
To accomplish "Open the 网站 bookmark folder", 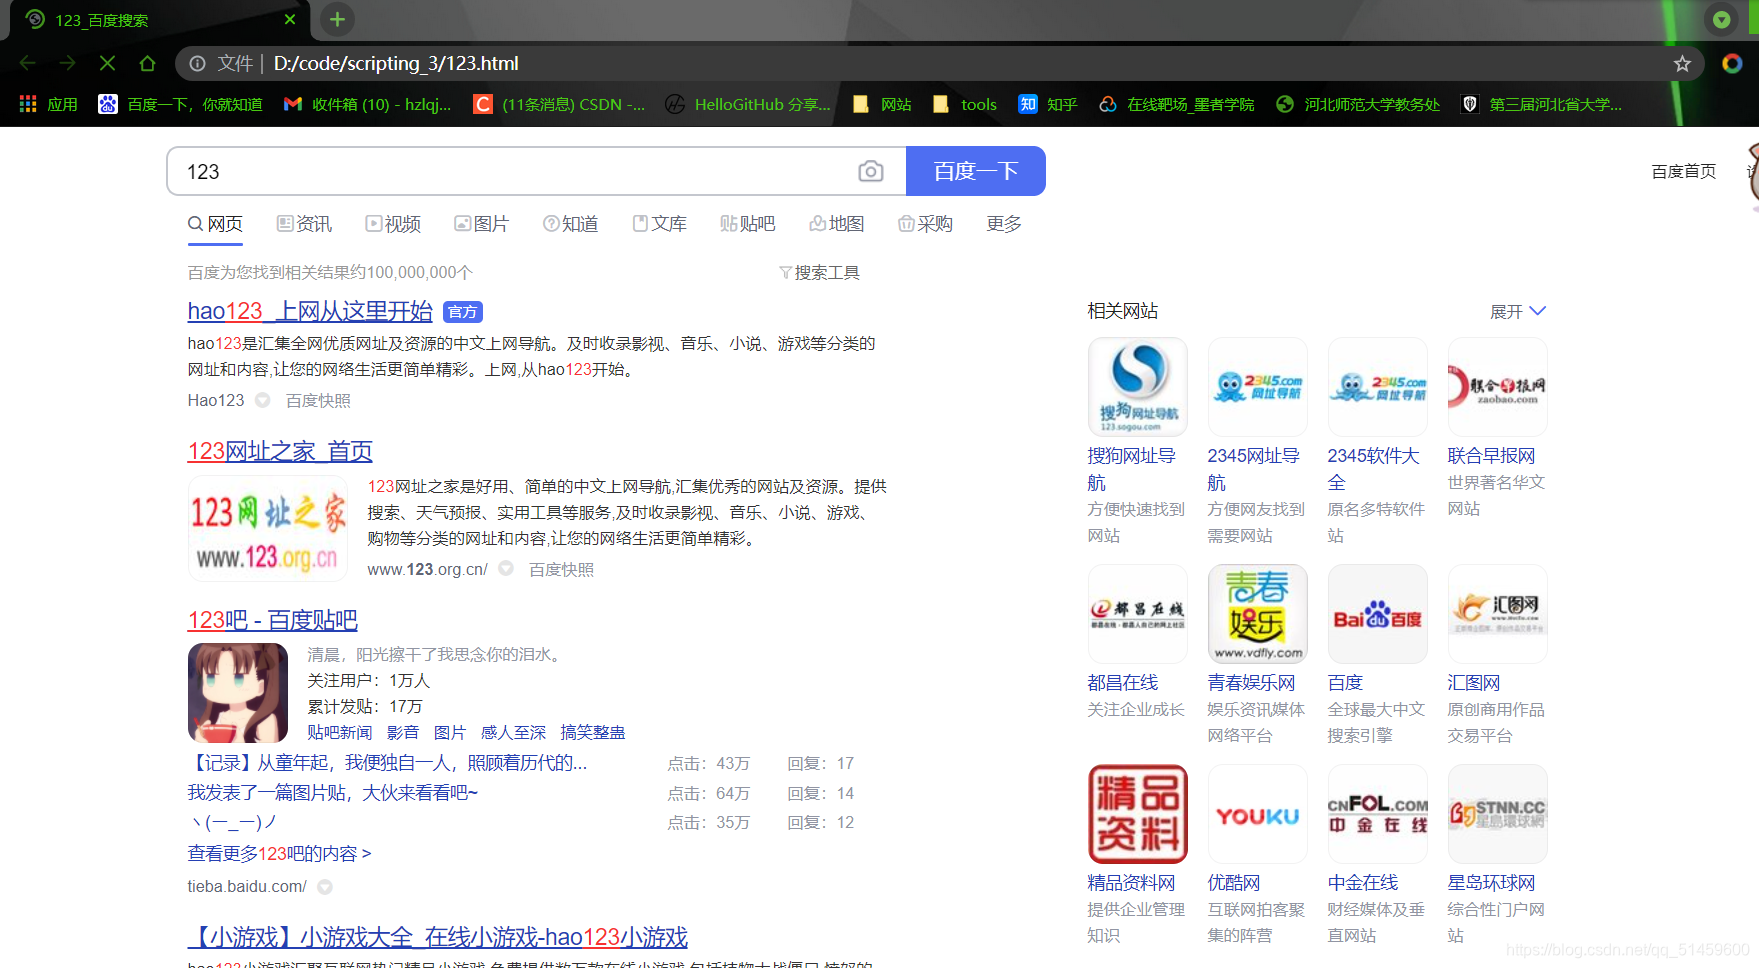I will point(882,104).
